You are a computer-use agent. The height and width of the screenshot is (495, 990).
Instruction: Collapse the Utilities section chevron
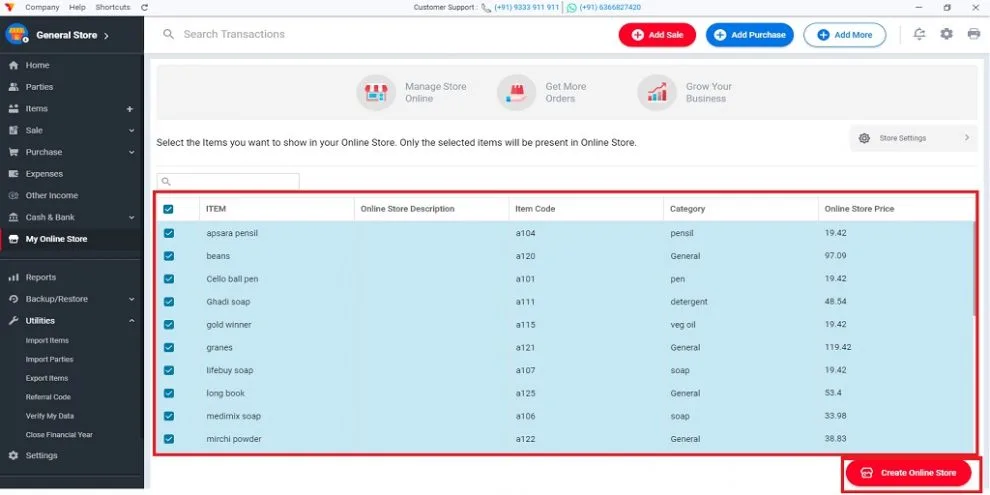[131, 321]
